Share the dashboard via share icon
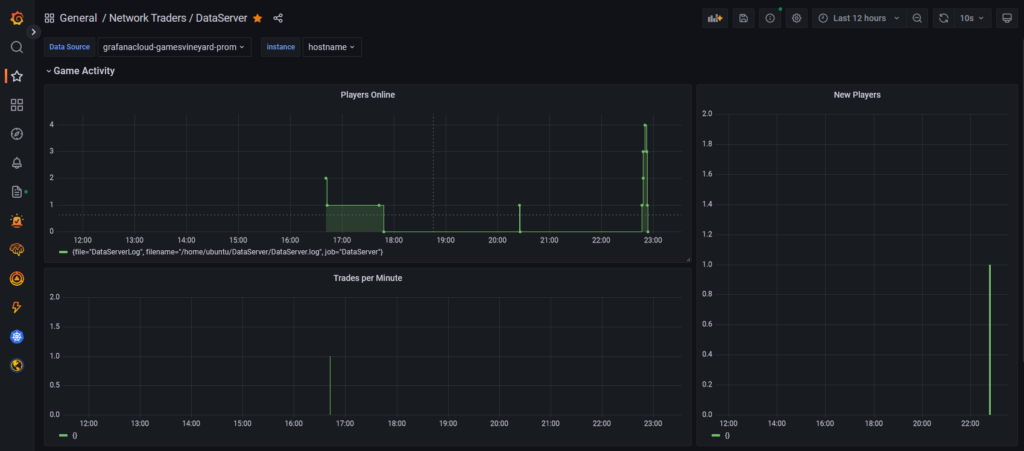The height and width of the screenshot is (451, 1024). pyautogui.click(x=278, y=18)
